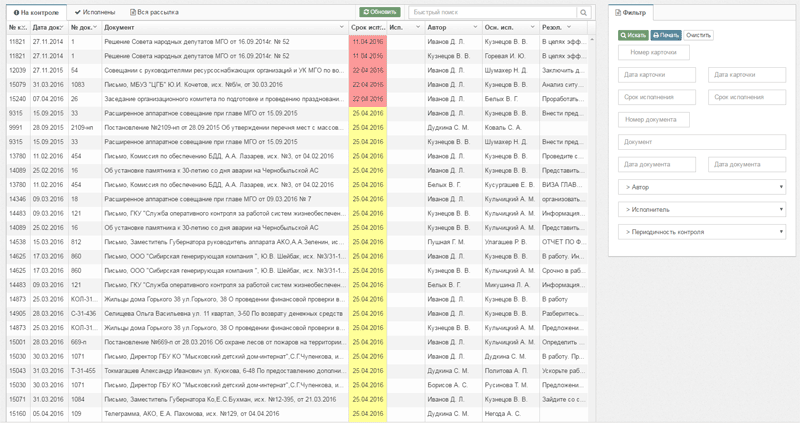800x423 pixels.
Task: Switch to the Исполнены tab
Action: [x=97, y=11]
